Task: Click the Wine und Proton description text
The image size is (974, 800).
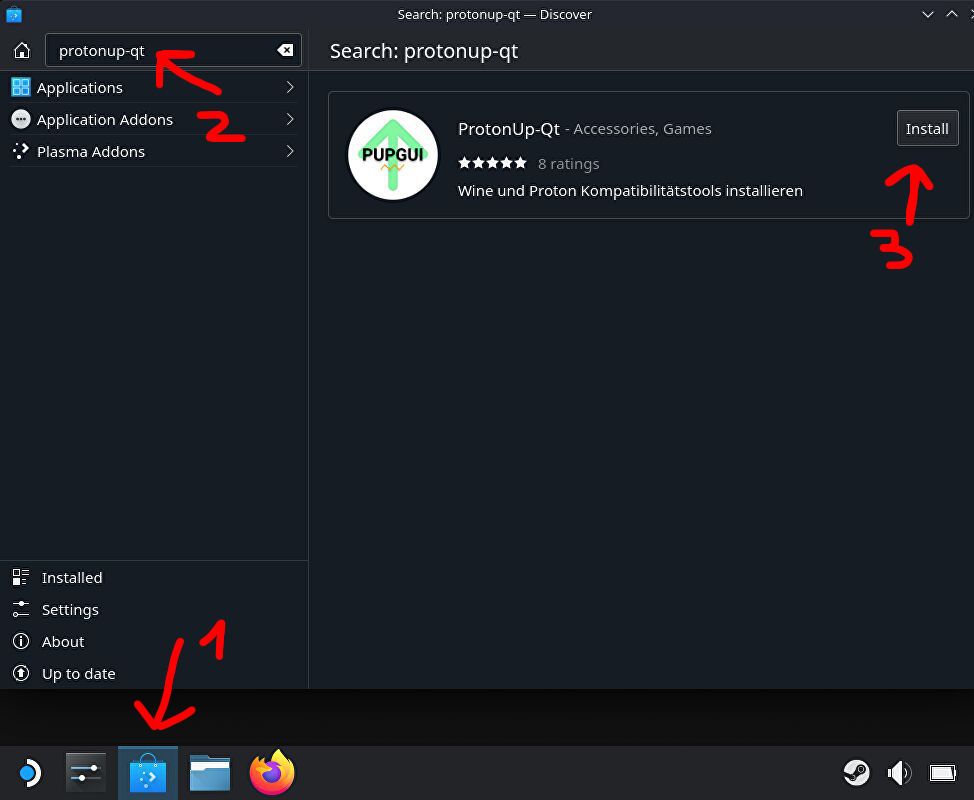Action: pos(630,191)
